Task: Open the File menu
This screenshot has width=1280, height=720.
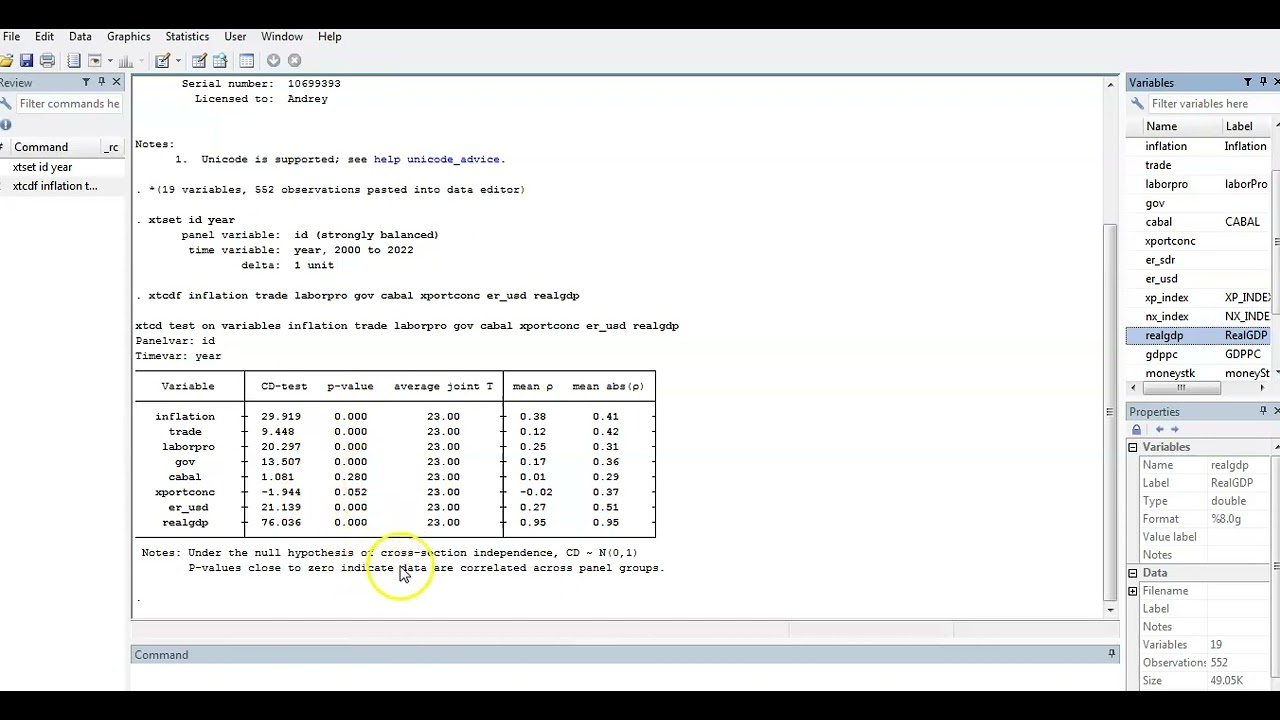Action: [11, 36]
